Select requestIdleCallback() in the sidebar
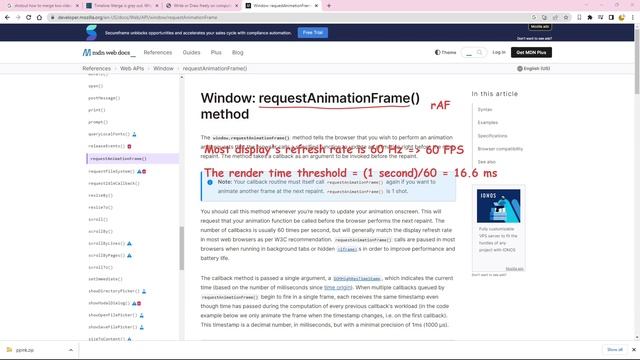This screenshot has height=360, width=640. click(x=114, y=183)
